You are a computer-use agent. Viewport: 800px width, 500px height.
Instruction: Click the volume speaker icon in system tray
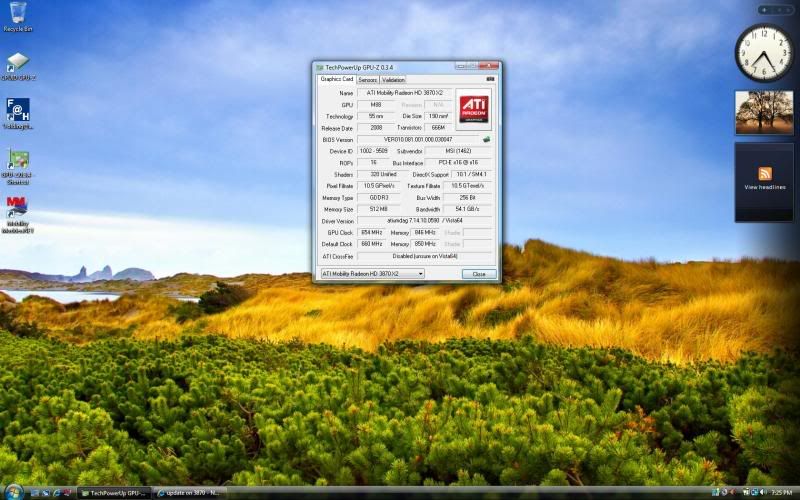tap(763, 492)
